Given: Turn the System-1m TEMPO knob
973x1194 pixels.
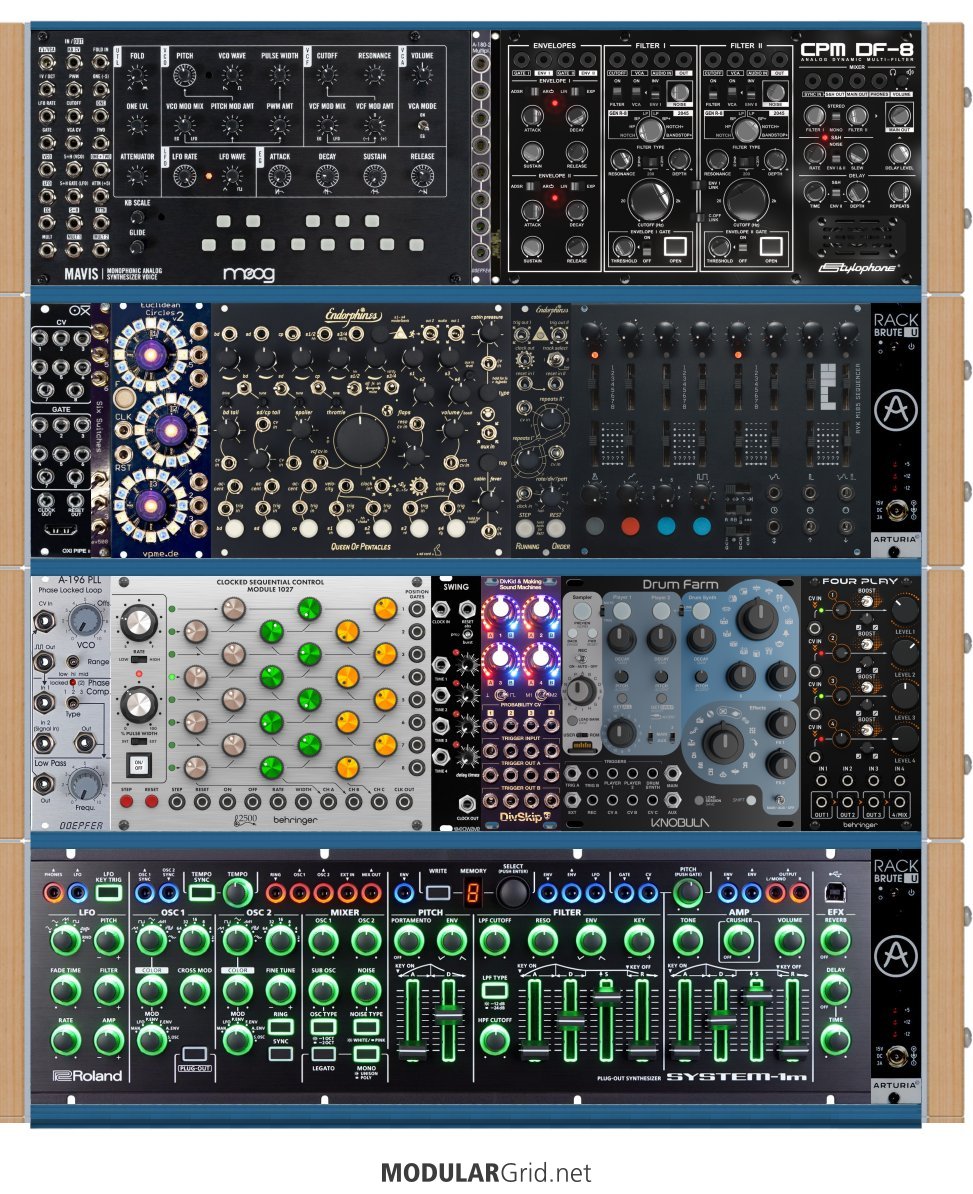Looking at the screenshot, I should (237, 892).
